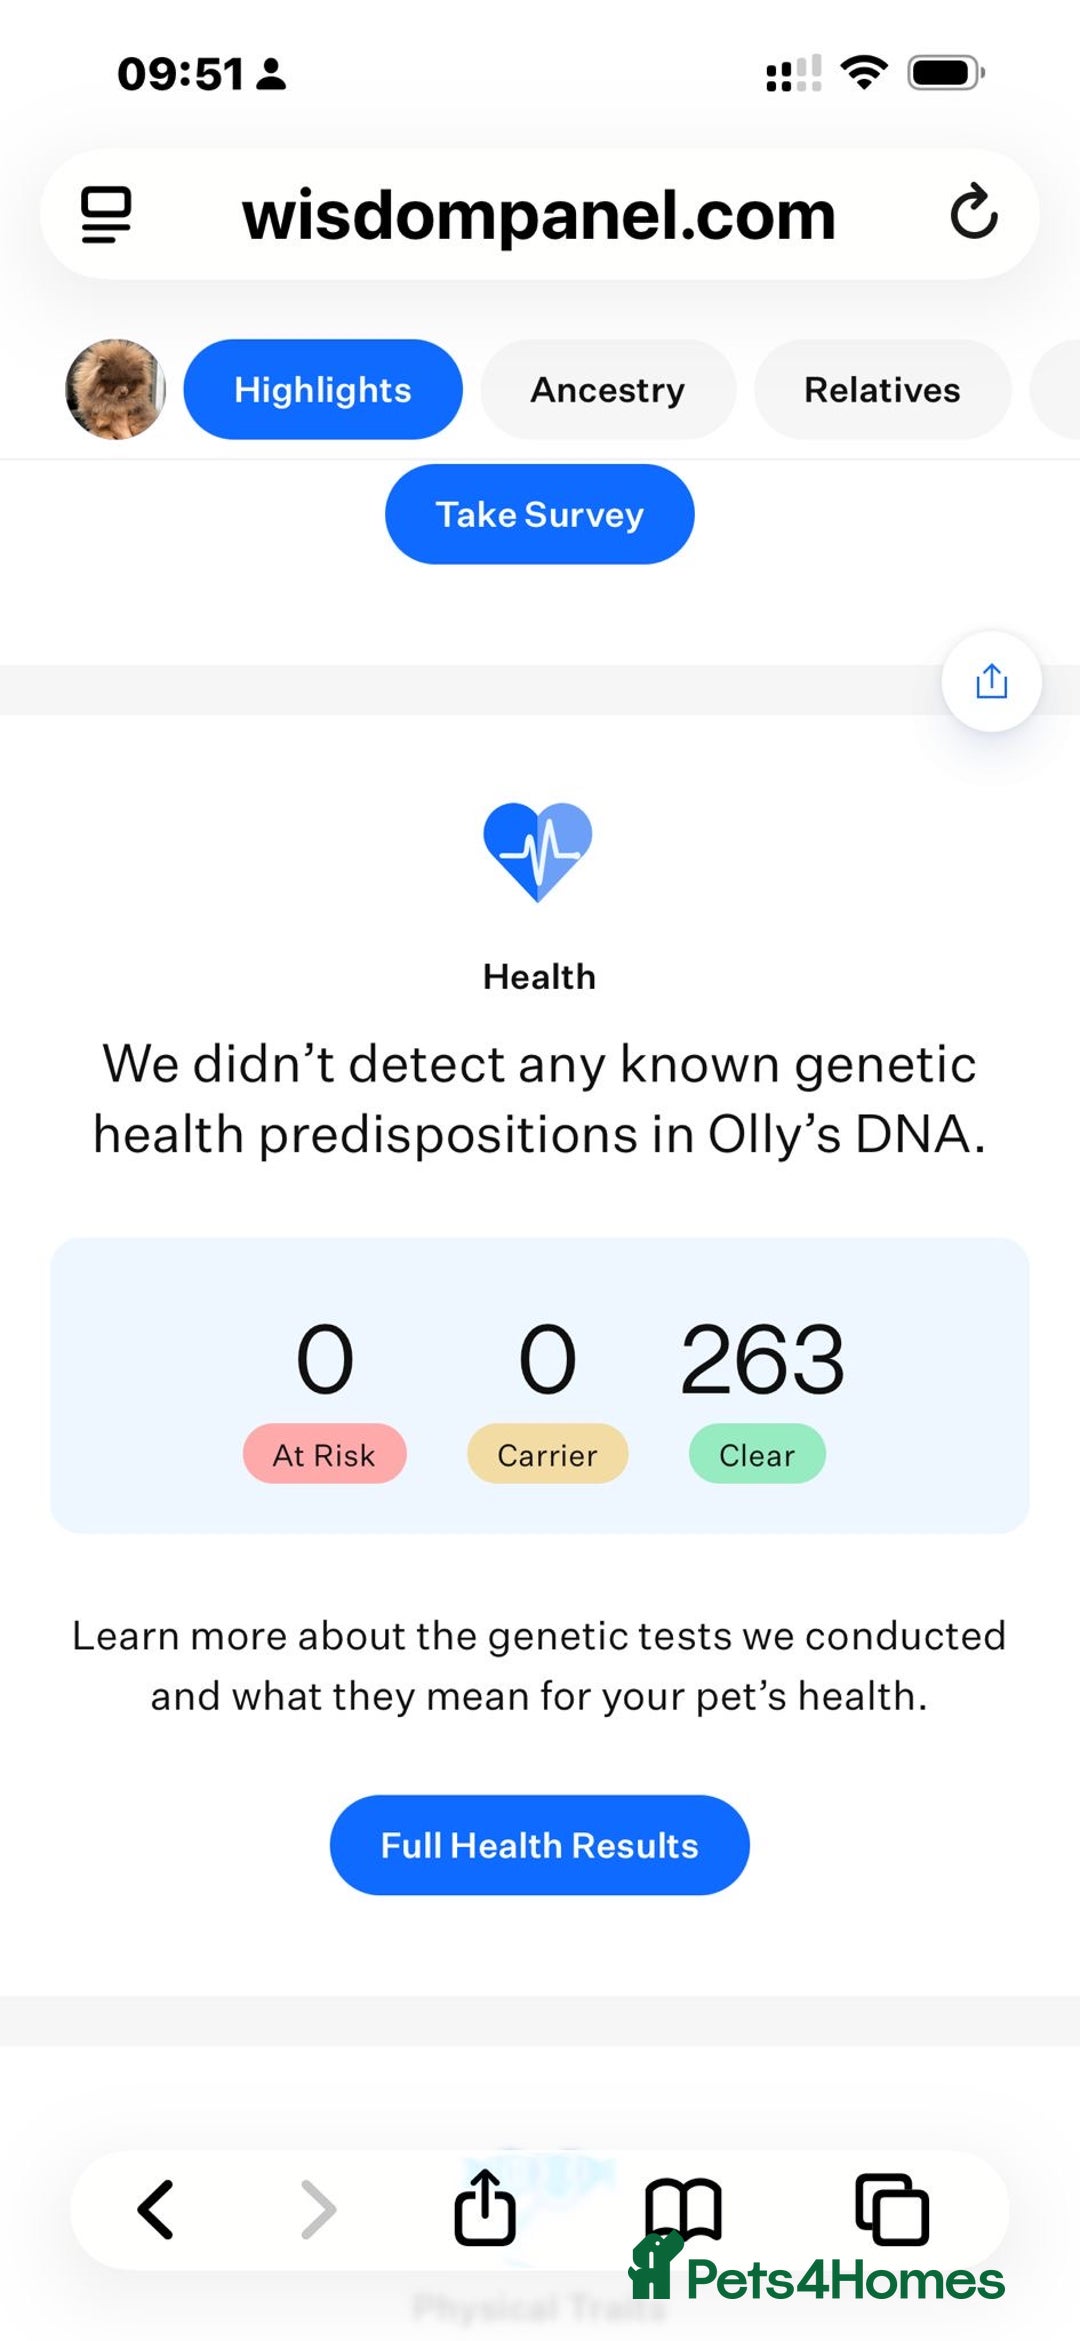Go back to previous page

[156, 2209]
